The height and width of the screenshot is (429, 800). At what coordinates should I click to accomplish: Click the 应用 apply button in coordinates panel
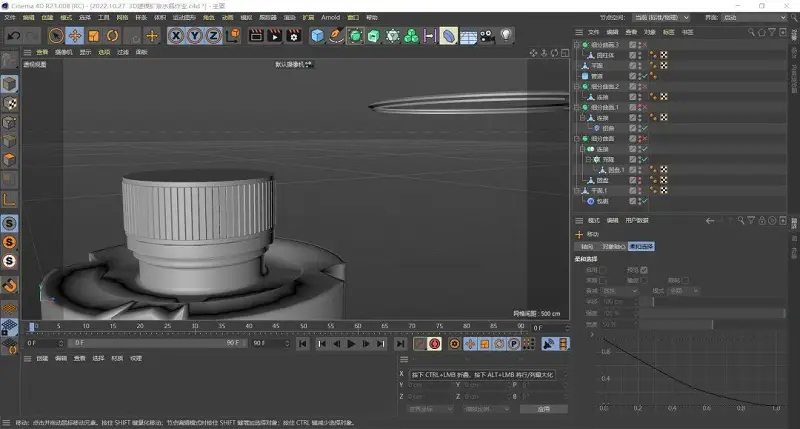(544, 409)
